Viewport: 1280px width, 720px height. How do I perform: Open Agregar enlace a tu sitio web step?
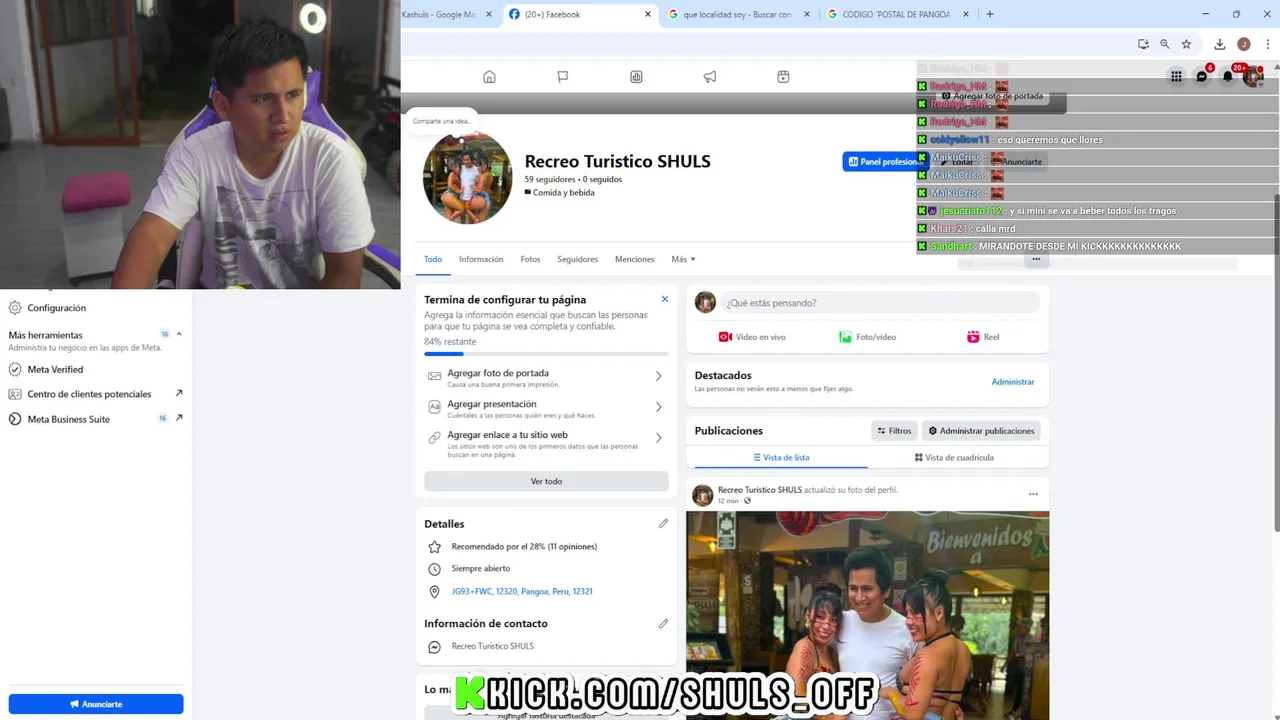546,443
